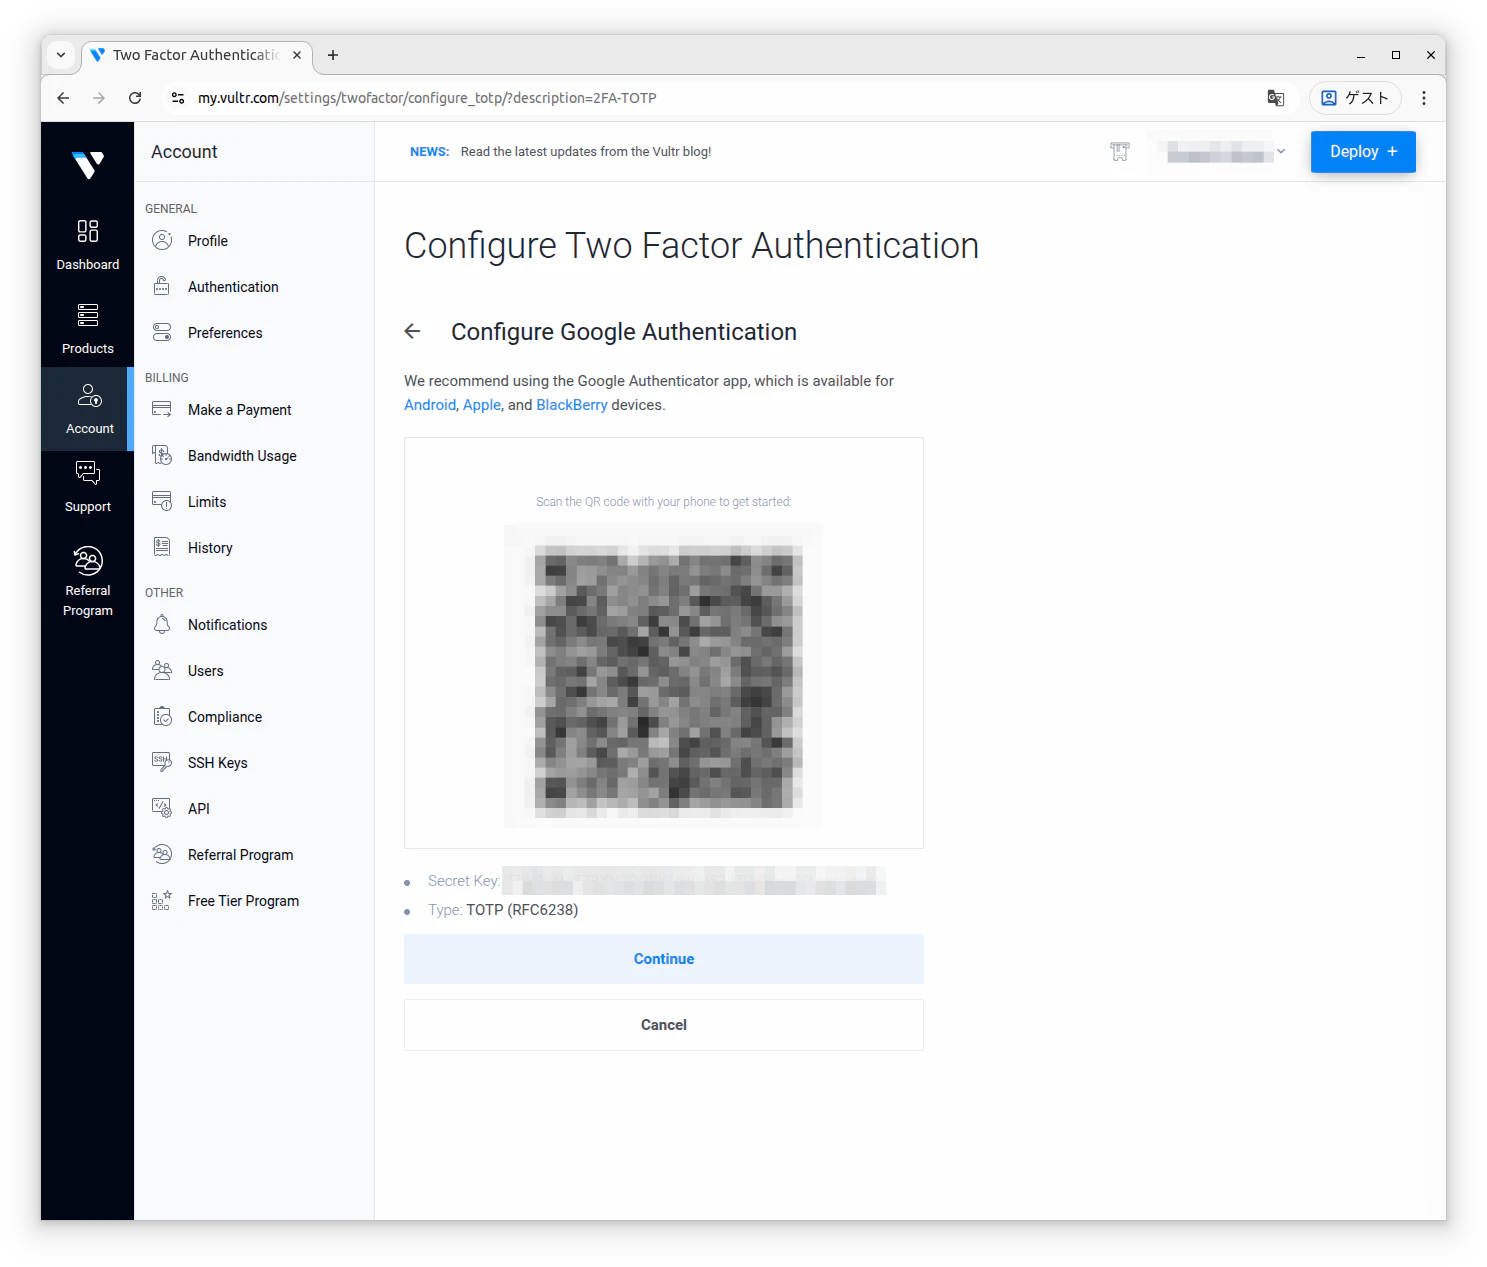Open the Authentication menu item

(x=233, y=287)
